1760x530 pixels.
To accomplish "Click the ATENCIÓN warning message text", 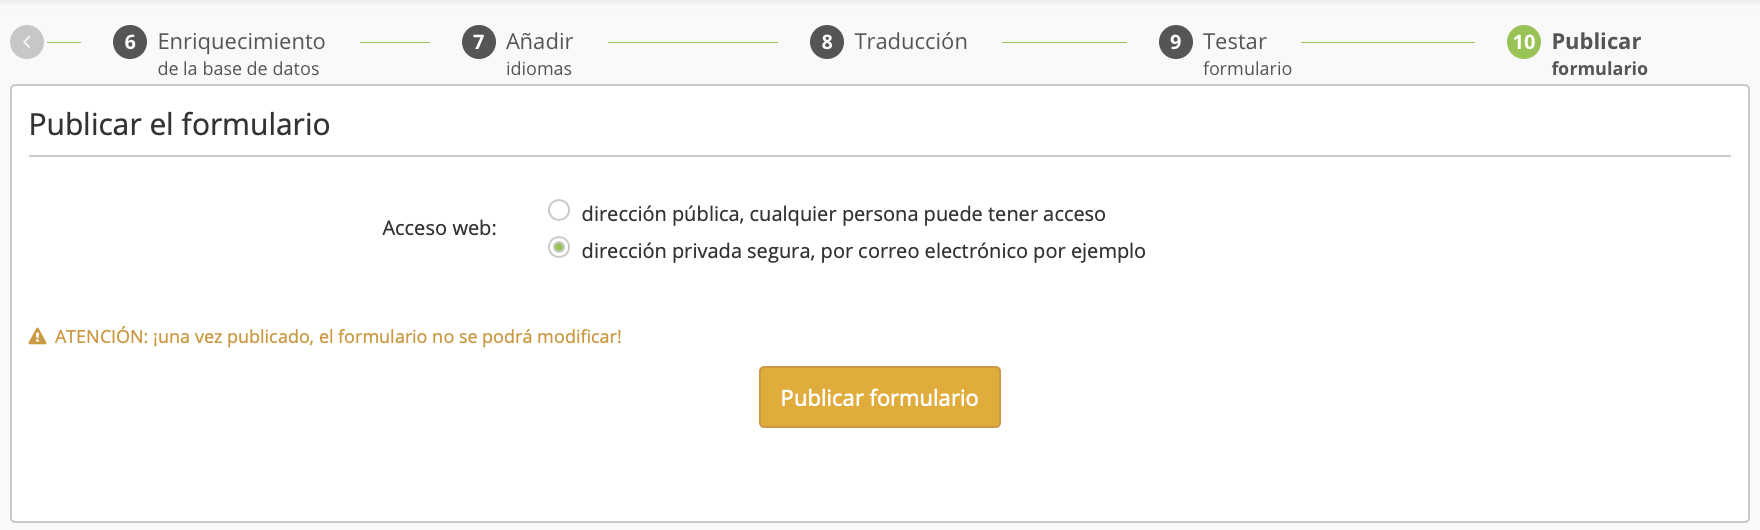I will coord(338,337).
